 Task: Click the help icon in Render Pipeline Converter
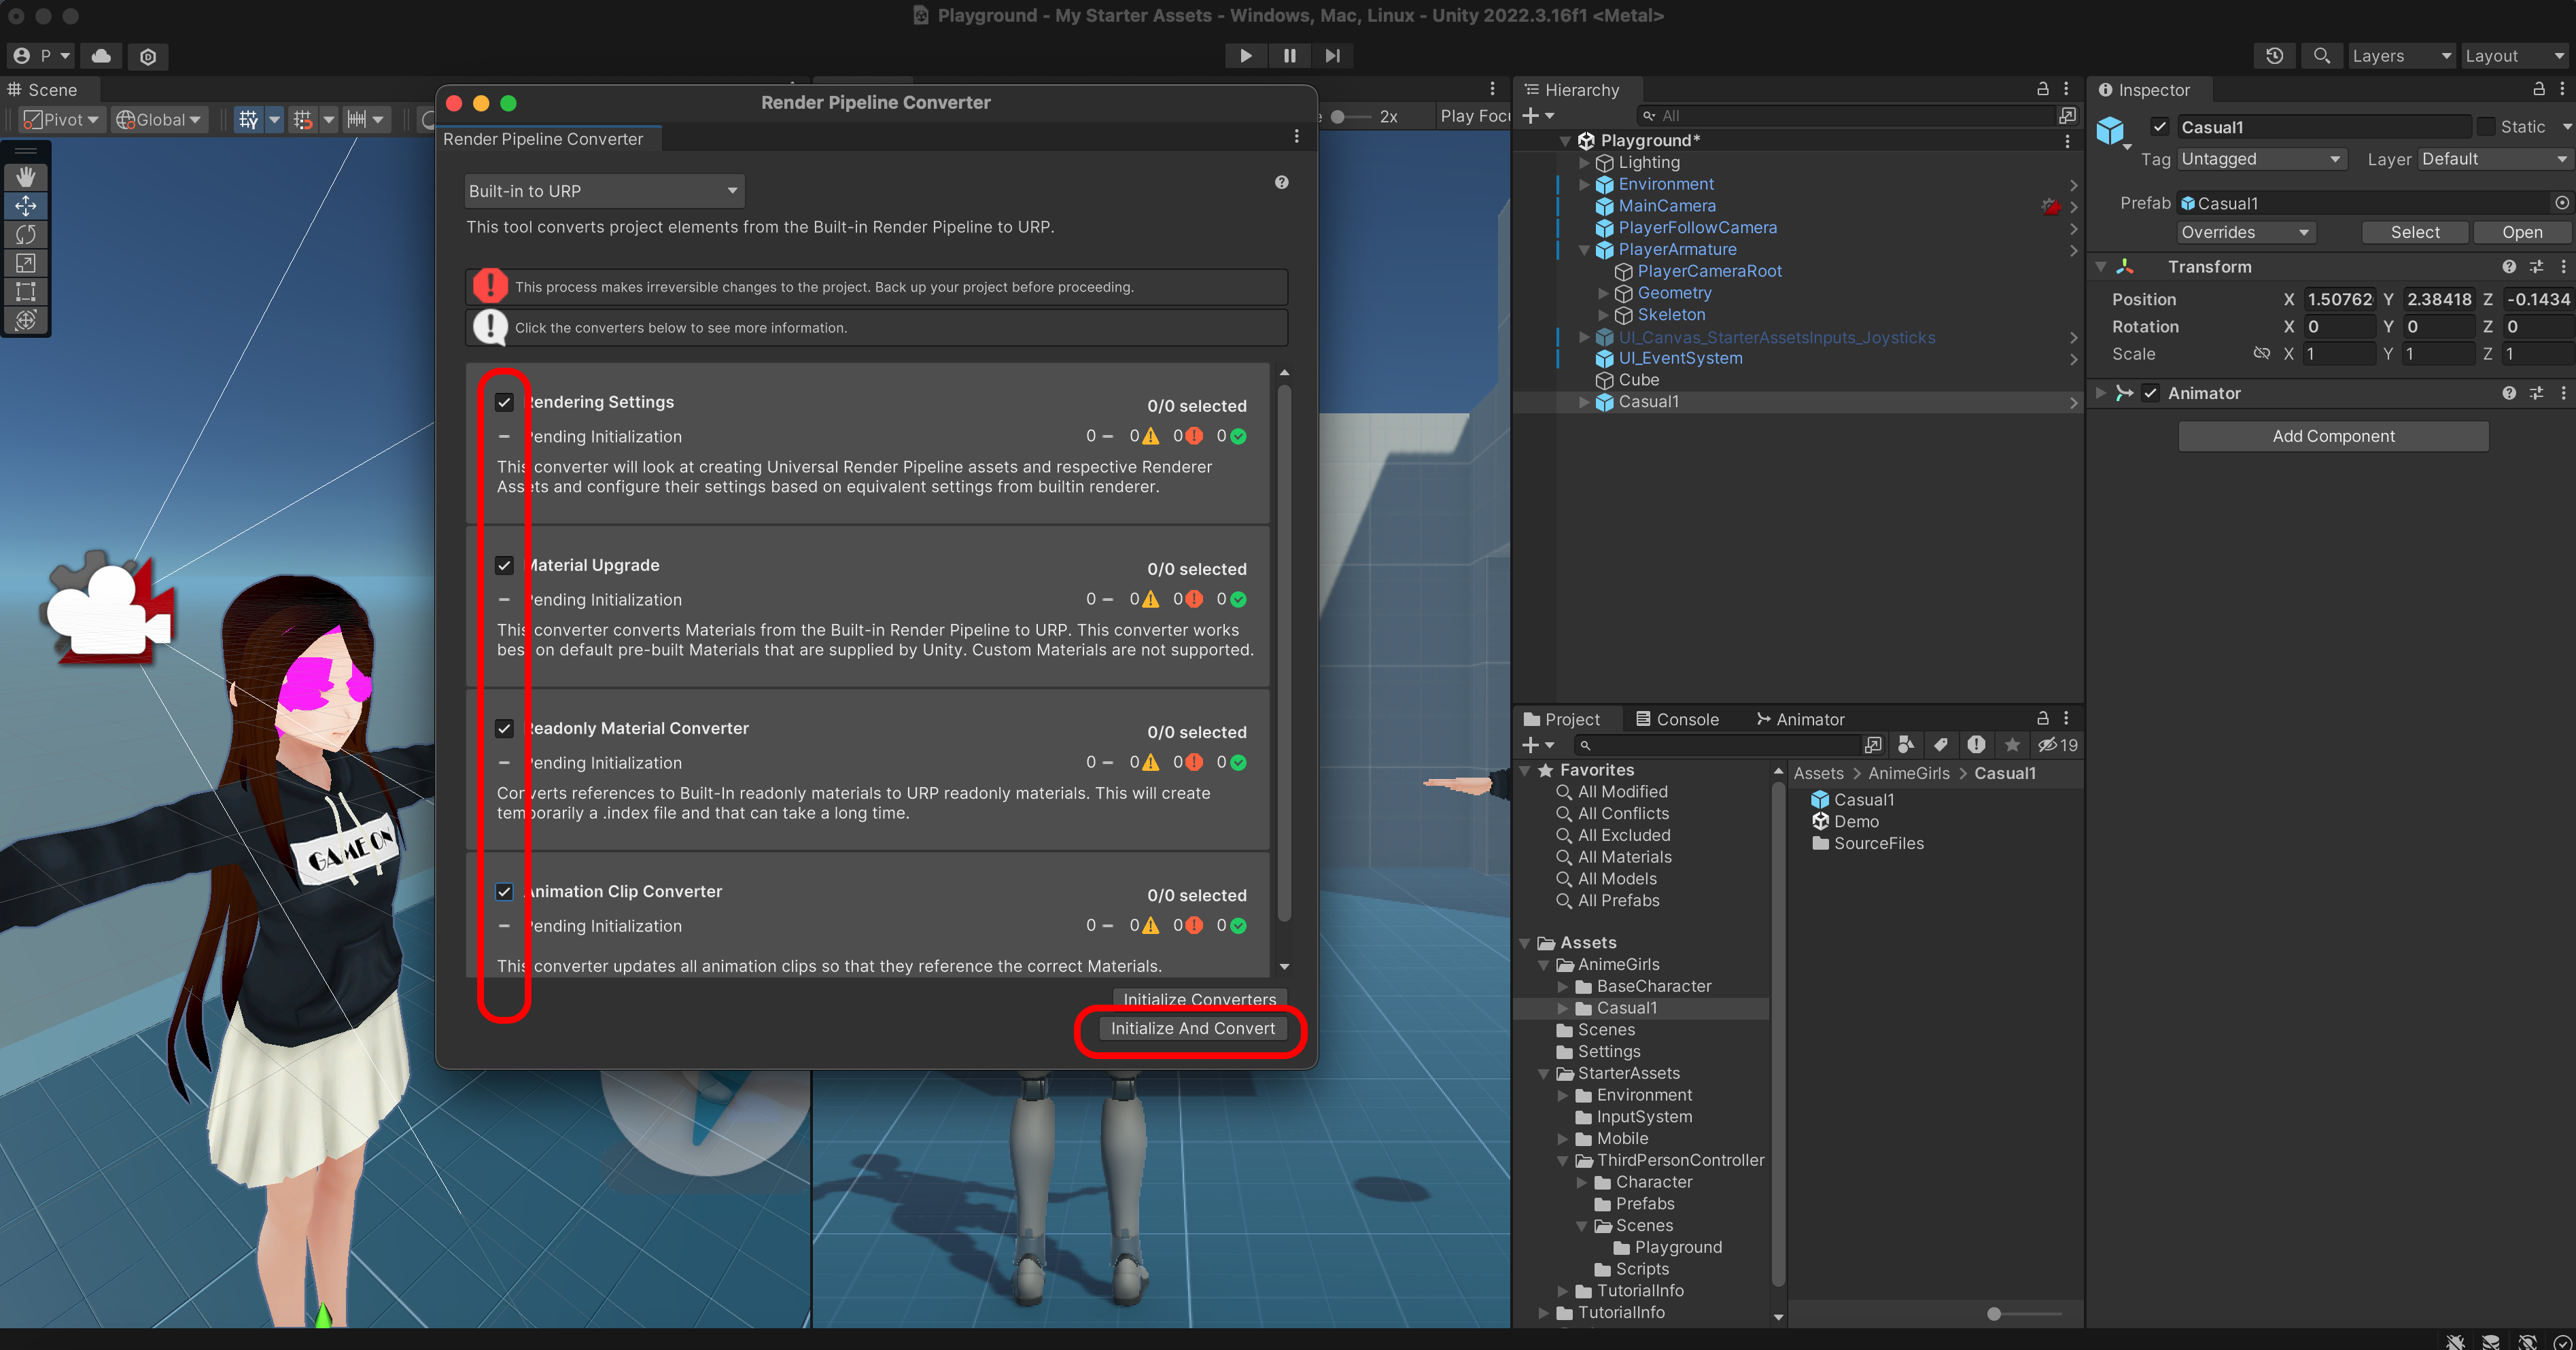pos(1281,182)
